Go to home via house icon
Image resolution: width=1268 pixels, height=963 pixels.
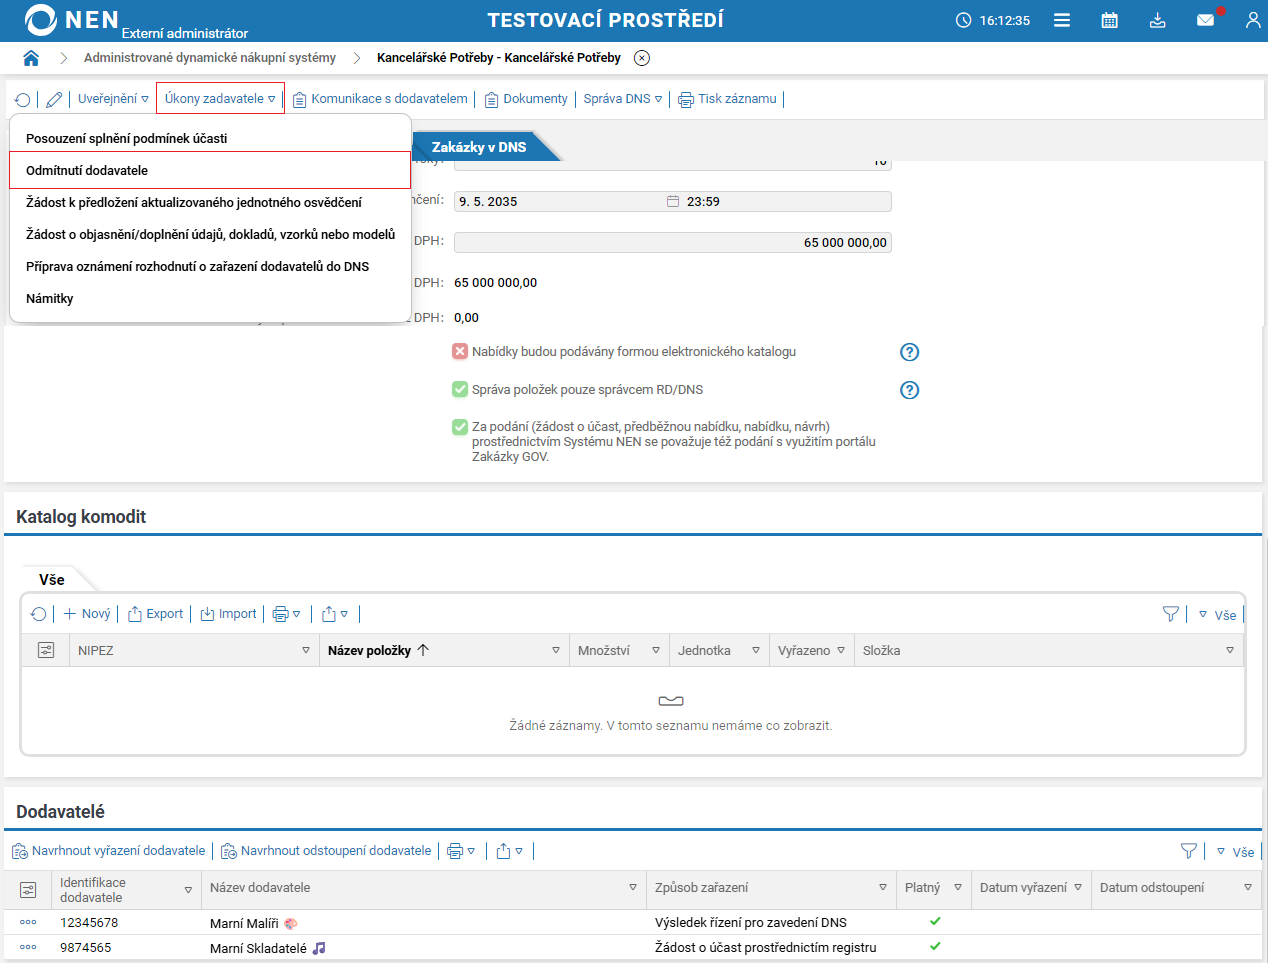pos(31,58)
